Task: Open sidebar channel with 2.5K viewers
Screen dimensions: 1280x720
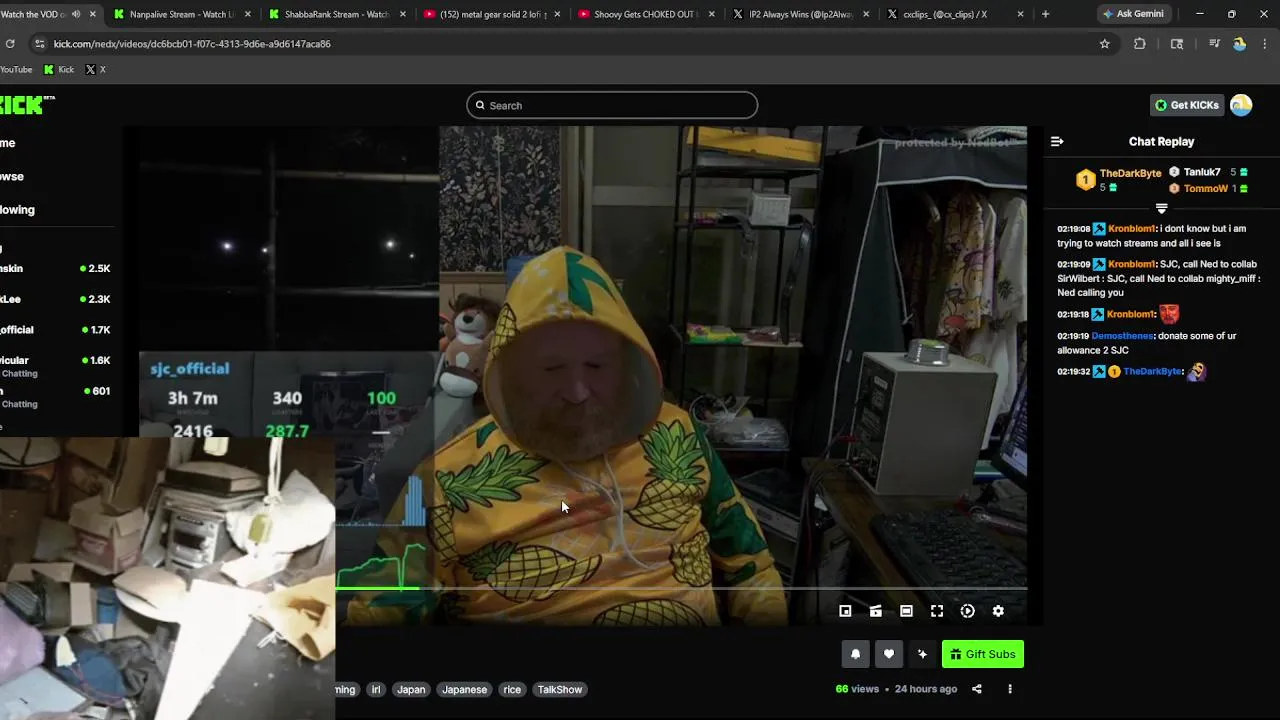Action: (x=57, y=268)
